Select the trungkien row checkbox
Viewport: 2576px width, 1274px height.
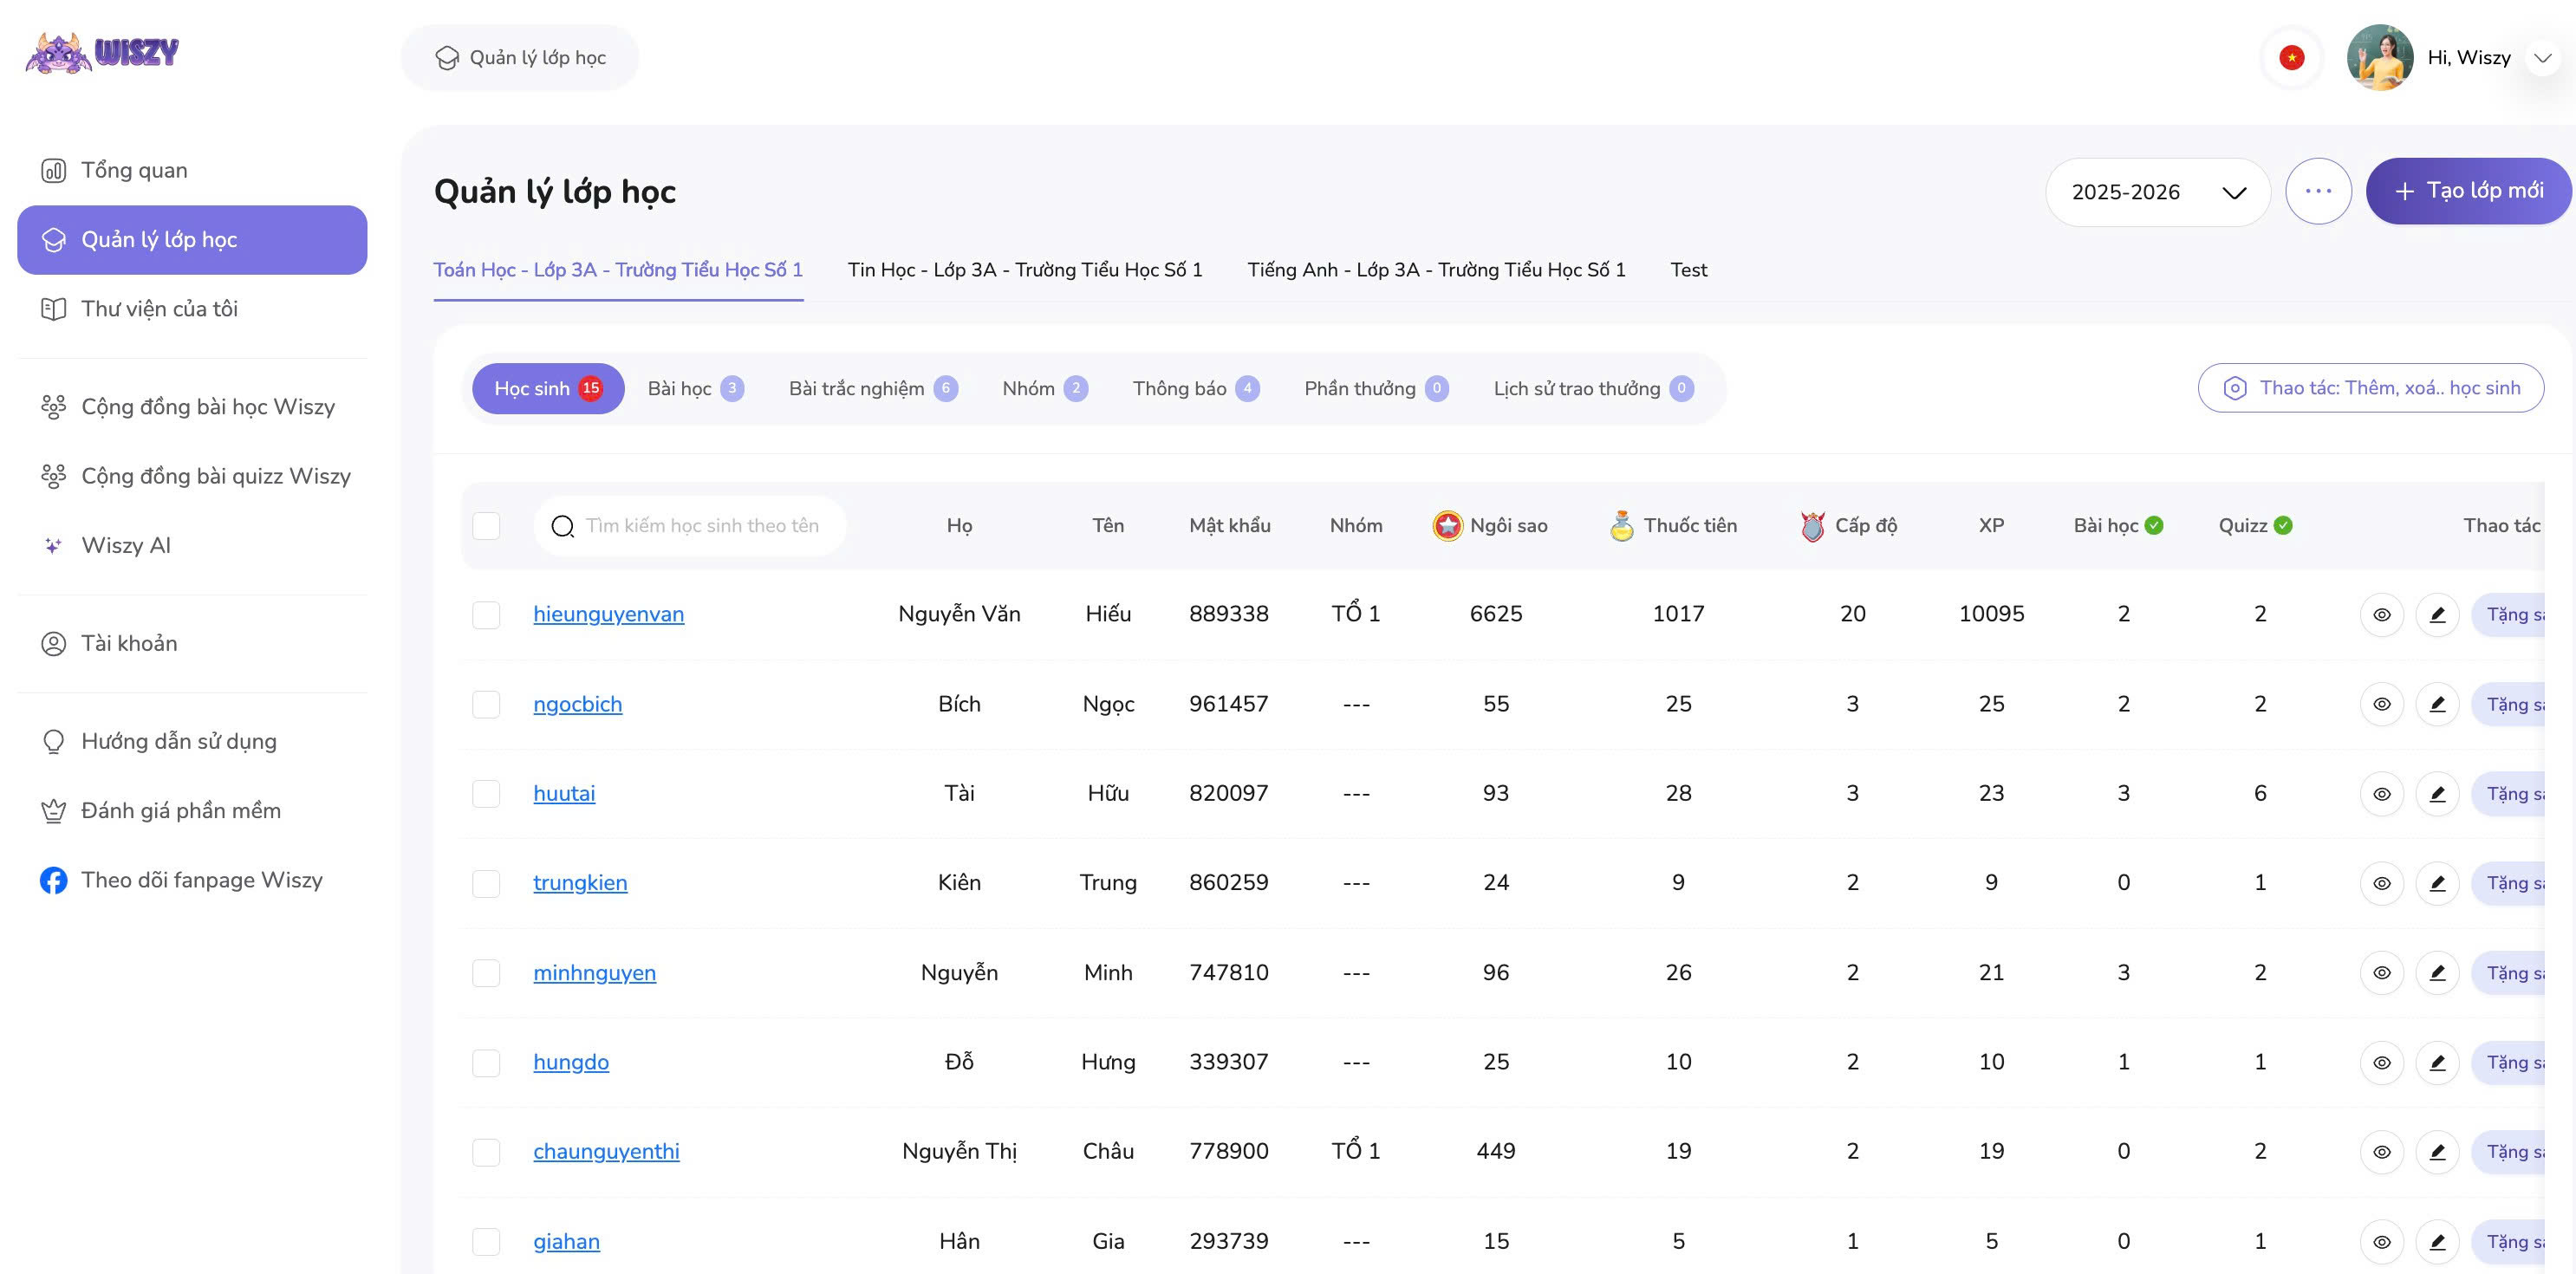(x=486, y=883)
